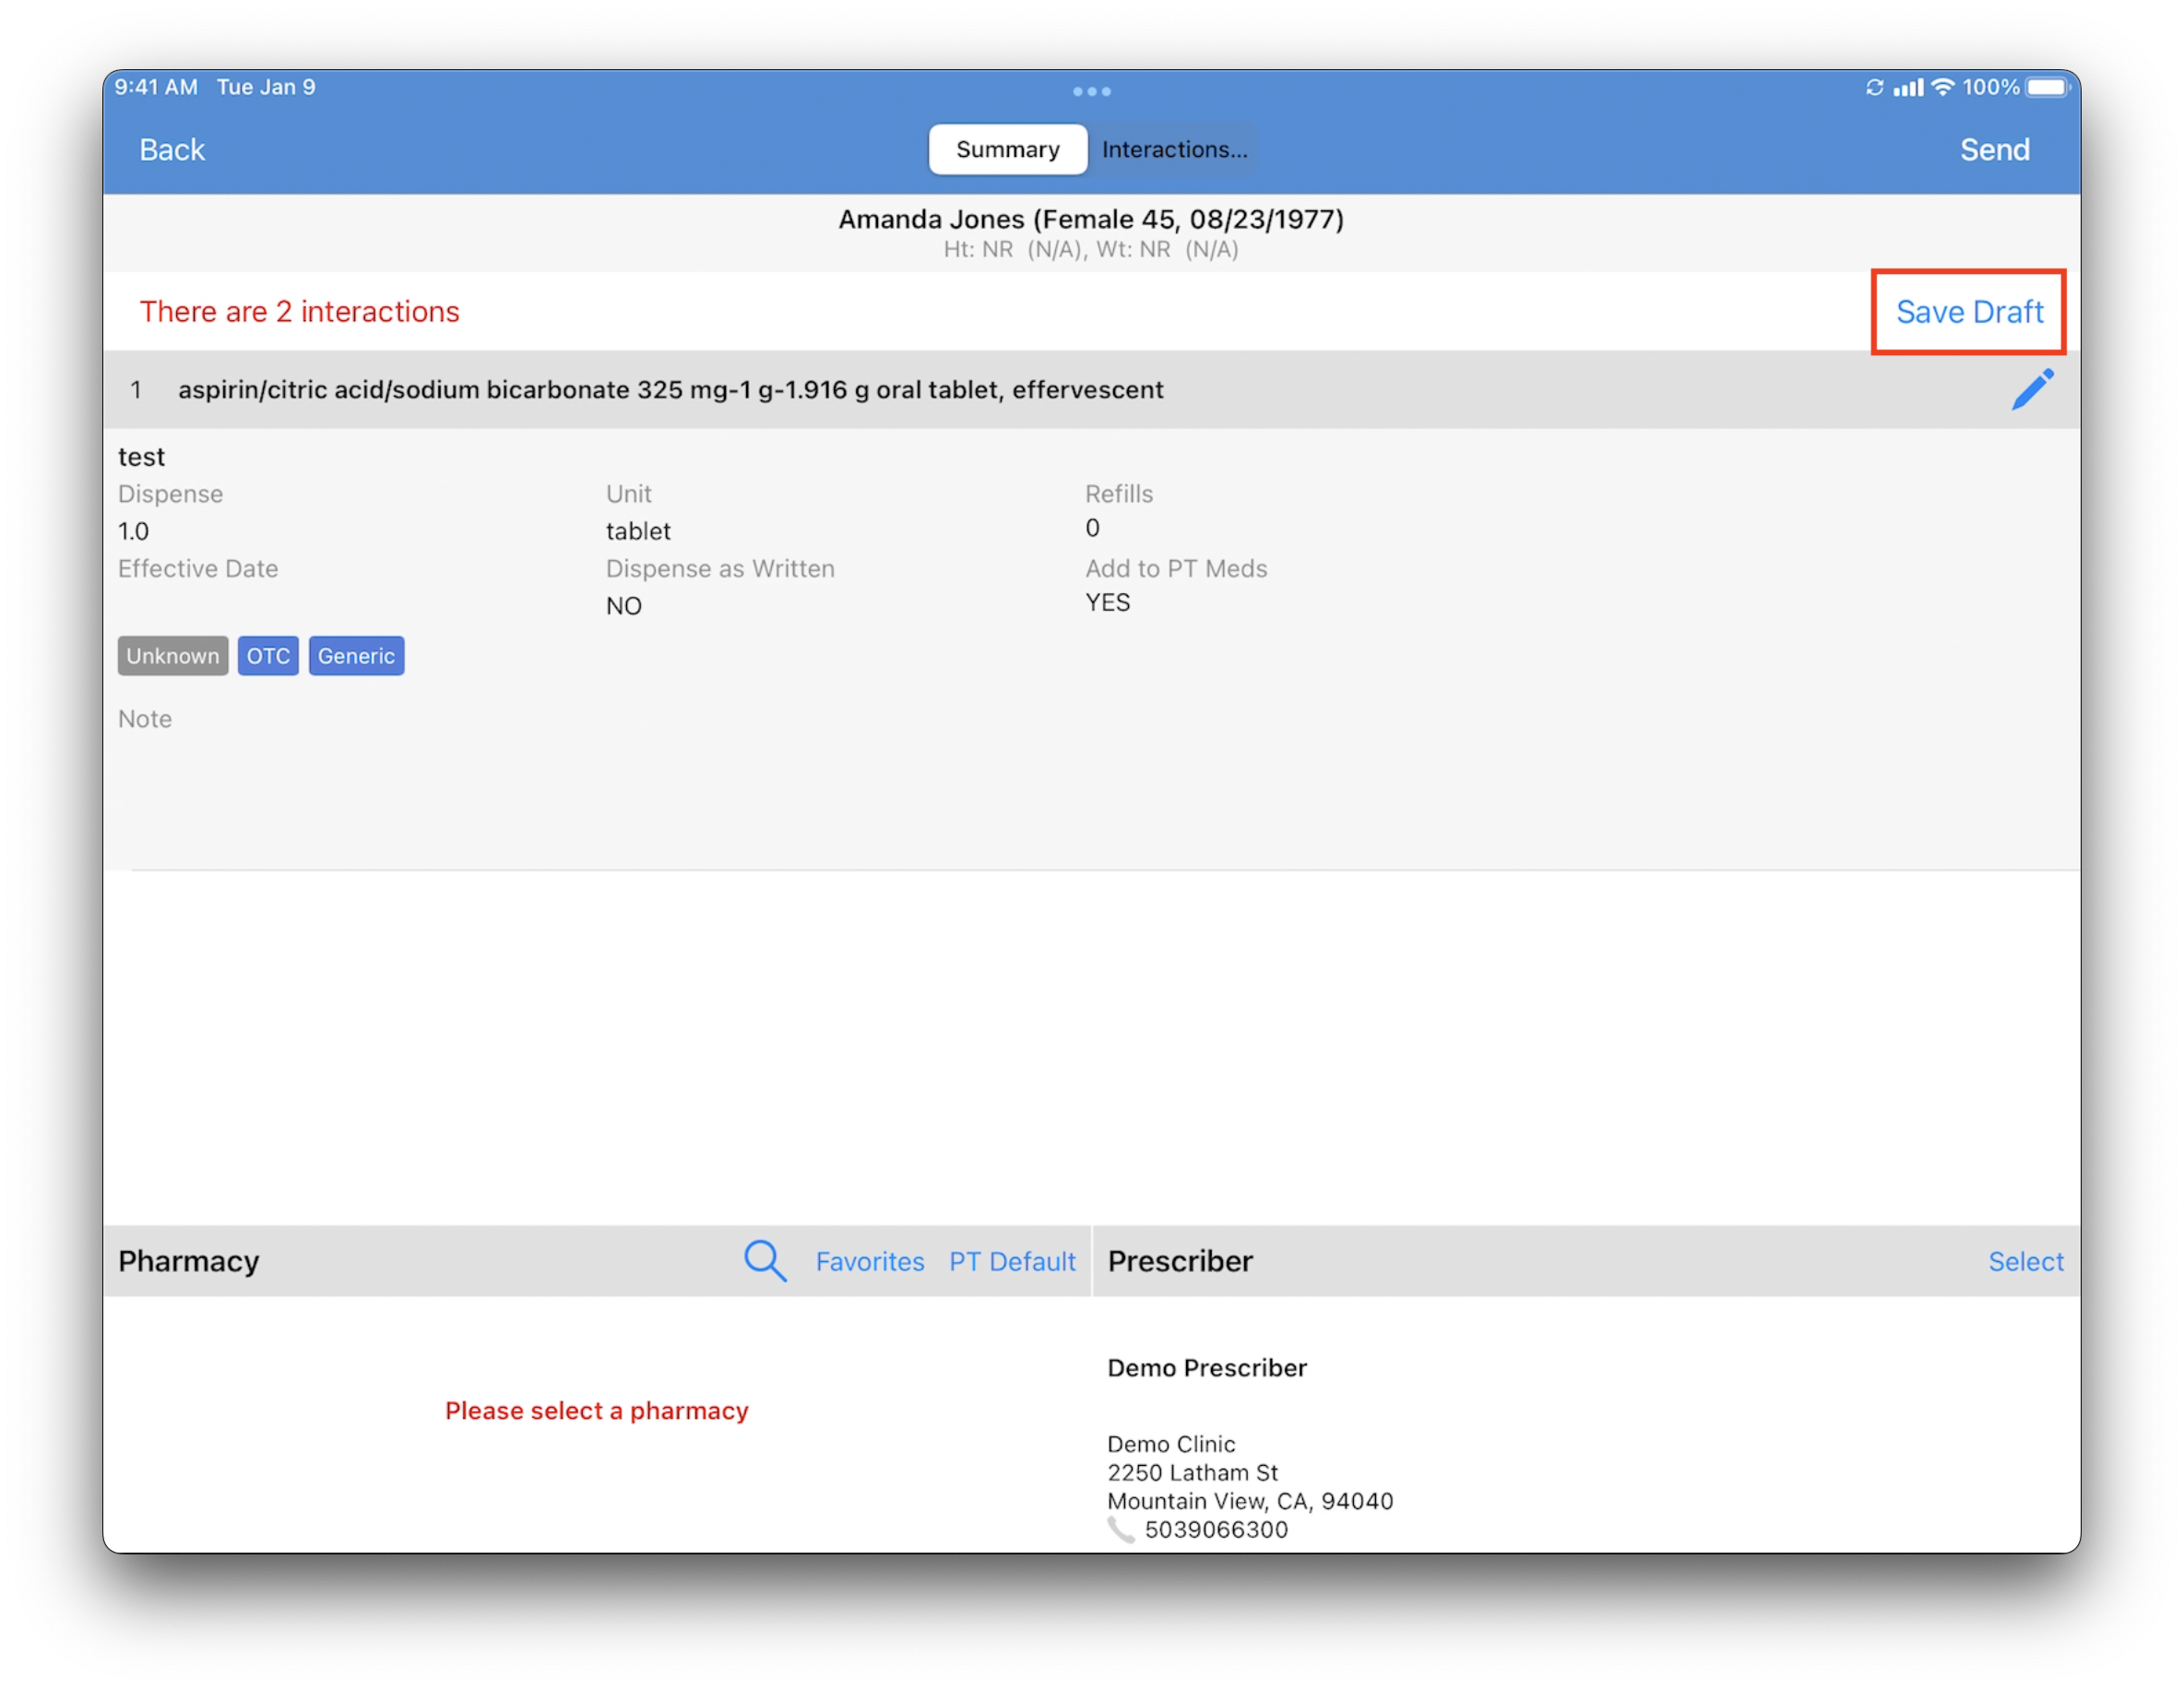Switch to the Summary tab

tap(1007, 149)
